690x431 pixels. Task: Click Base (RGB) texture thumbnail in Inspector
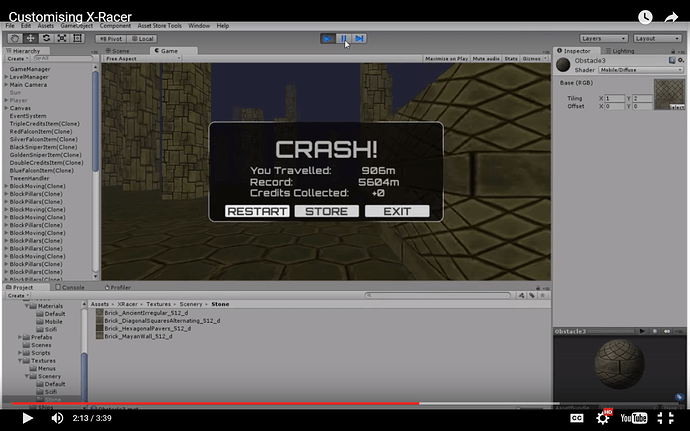point(669,94)
